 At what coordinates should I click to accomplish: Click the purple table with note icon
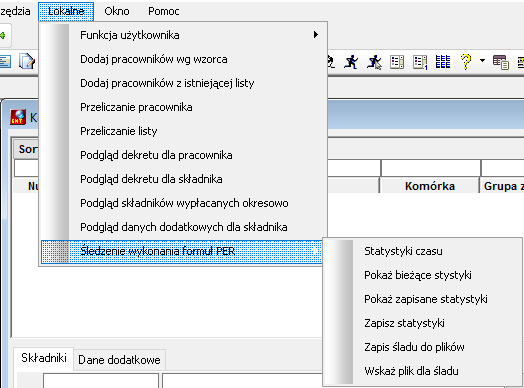coord(501,62)
